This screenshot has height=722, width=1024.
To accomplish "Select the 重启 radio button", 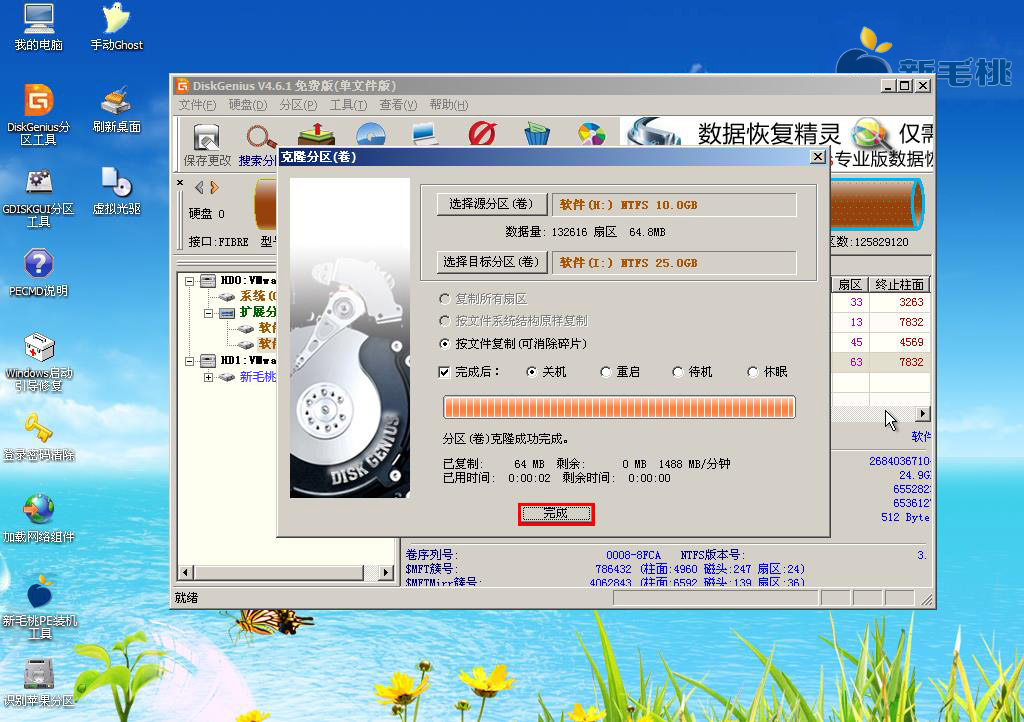I will tap(620, 372).
